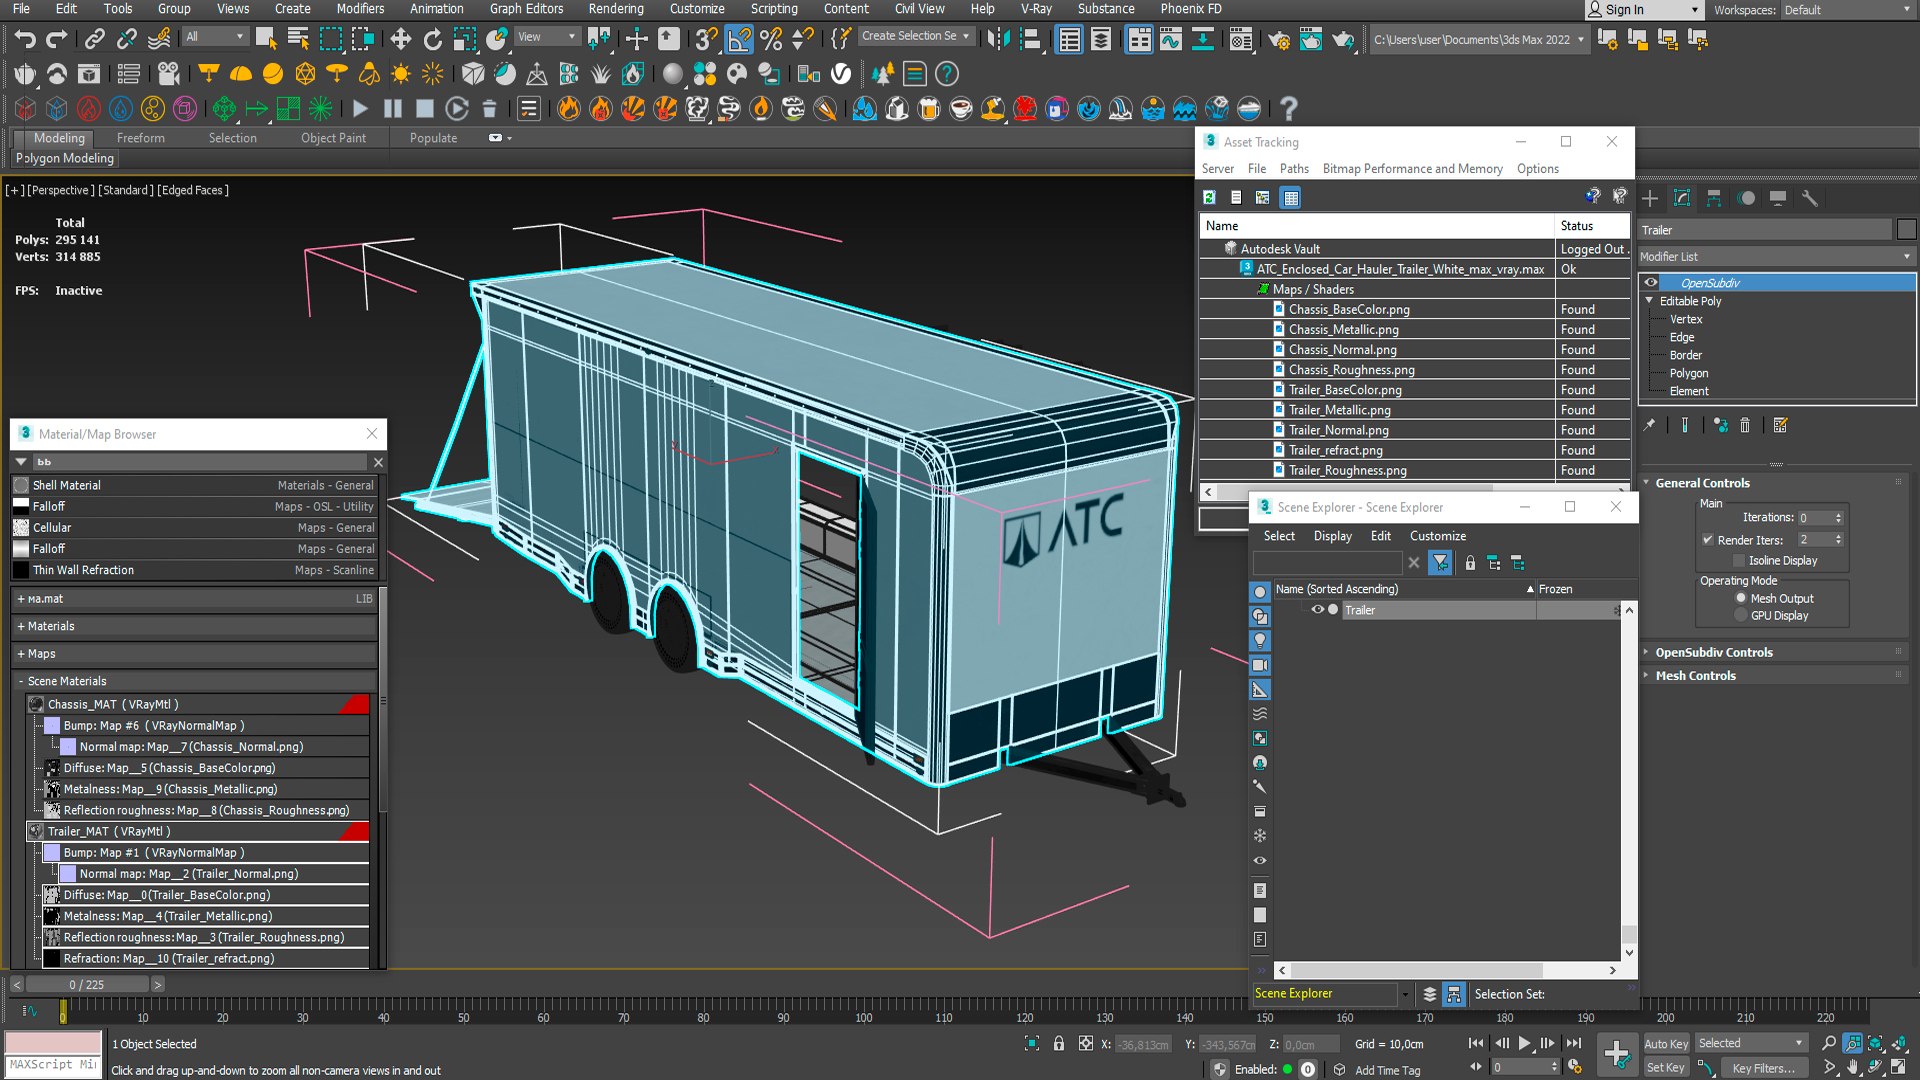Toggle the selection lock icon in the status bar
1920x1080 pixels.
pyautogui.click(x=1059, y=1044)
